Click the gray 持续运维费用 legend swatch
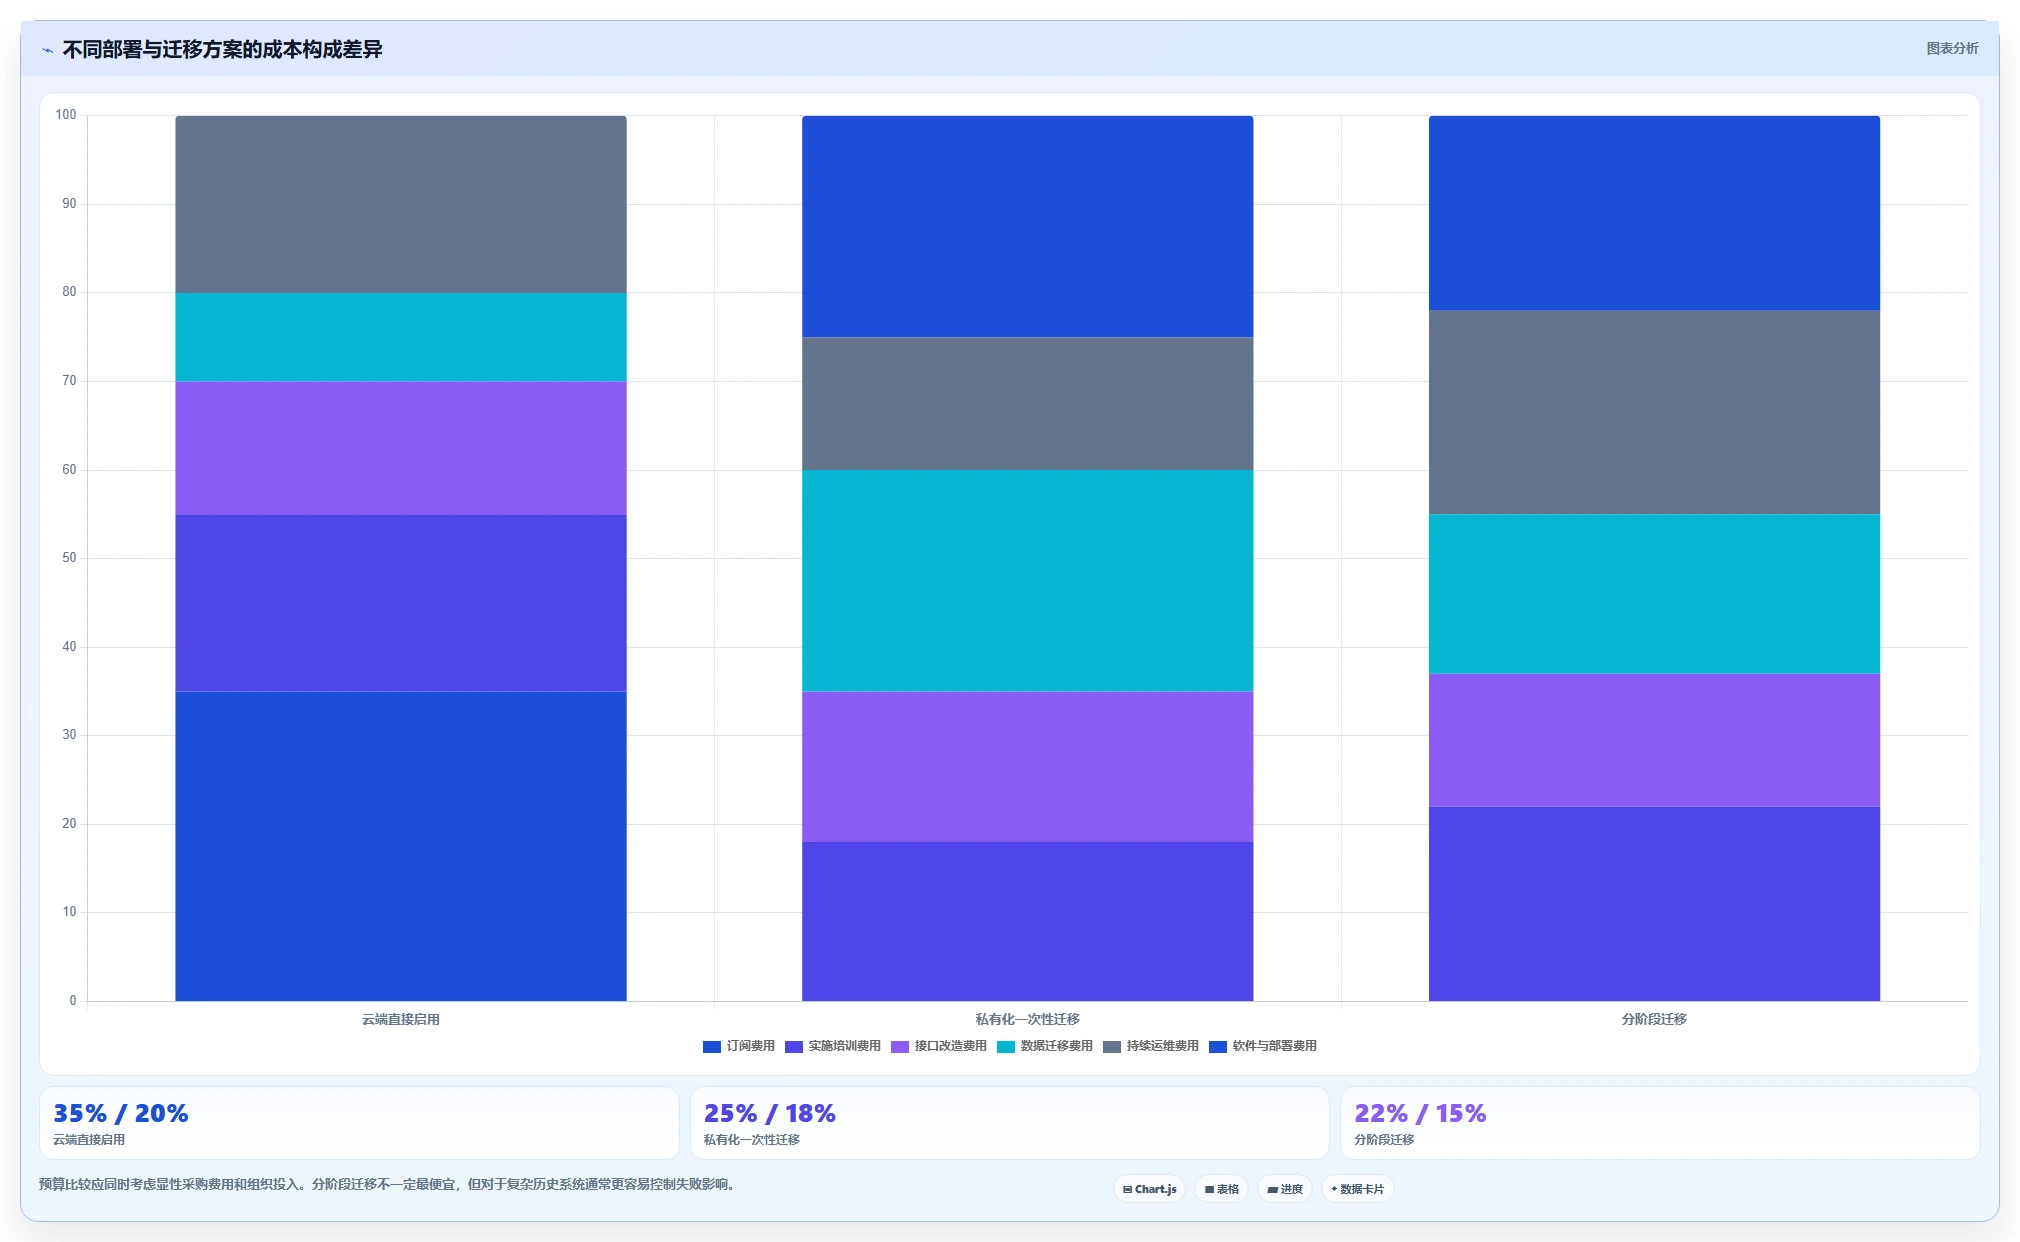The image size is (2020, 1242). coord(1112,1046)
